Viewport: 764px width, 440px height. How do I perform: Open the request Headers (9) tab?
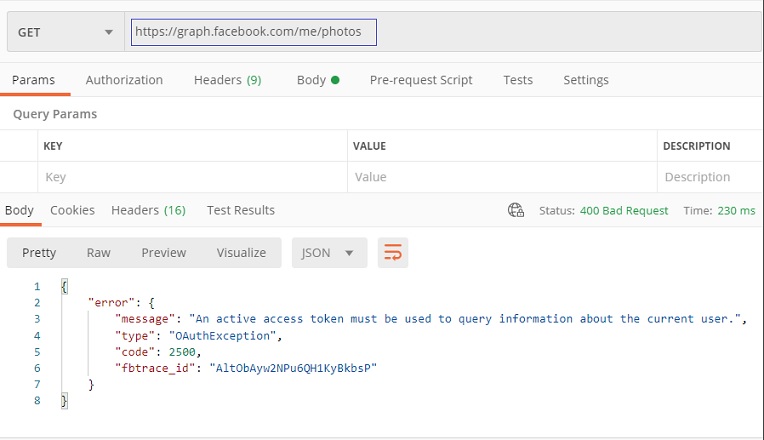[x=228, y=80]
